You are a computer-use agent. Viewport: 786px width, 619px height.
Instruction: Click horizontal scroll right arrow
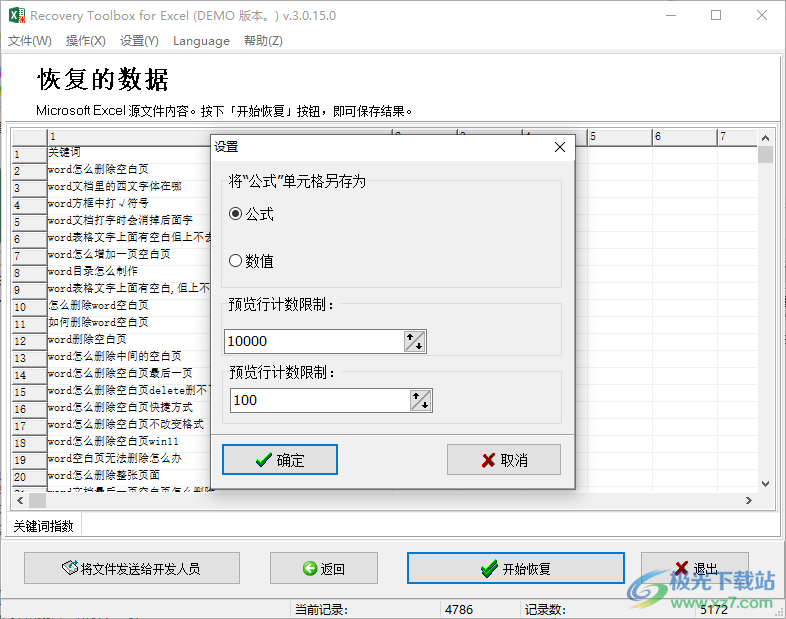point(748,500)
